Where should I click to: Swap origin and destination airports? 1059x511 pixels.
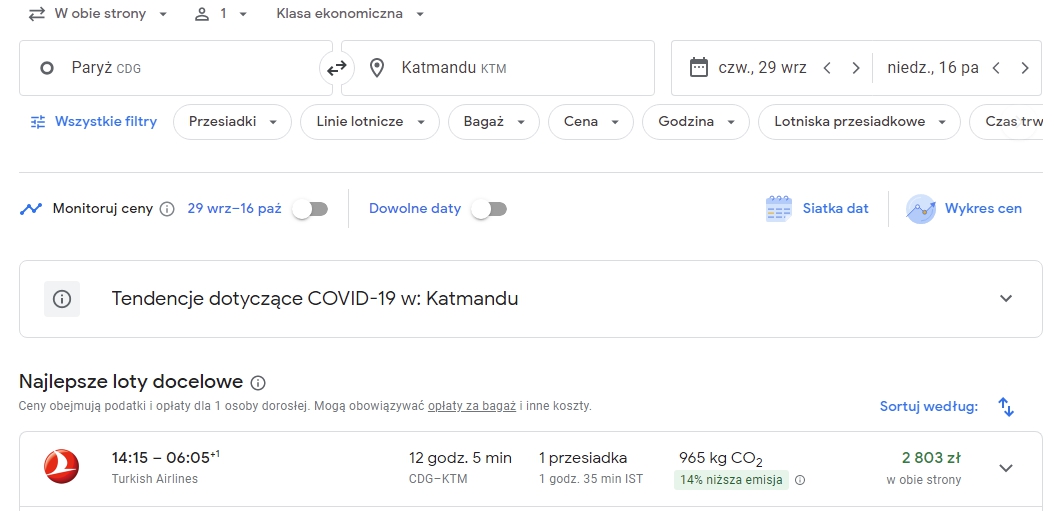point(336,68)
